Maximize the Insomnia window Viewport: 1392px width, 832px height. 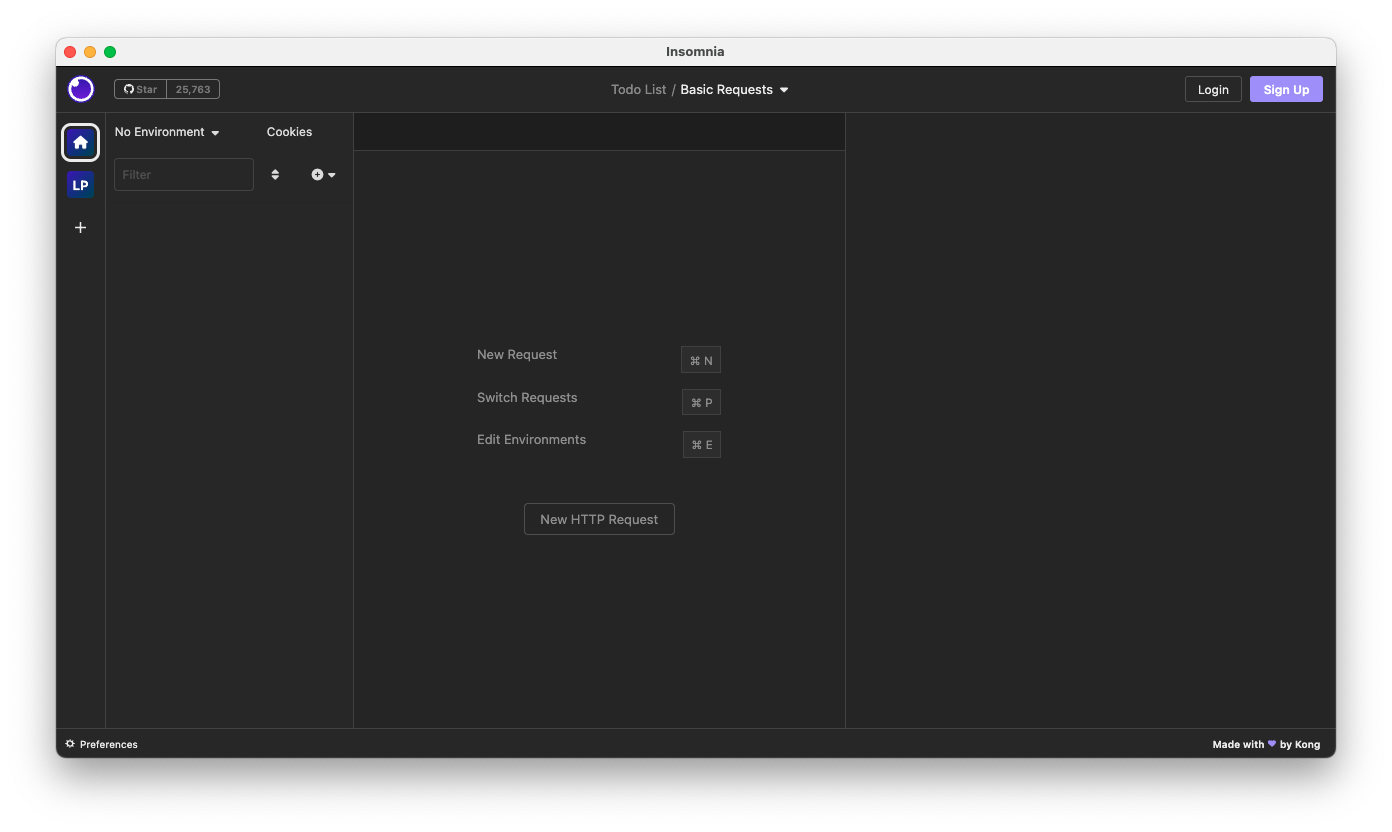[x=110, y=52]
